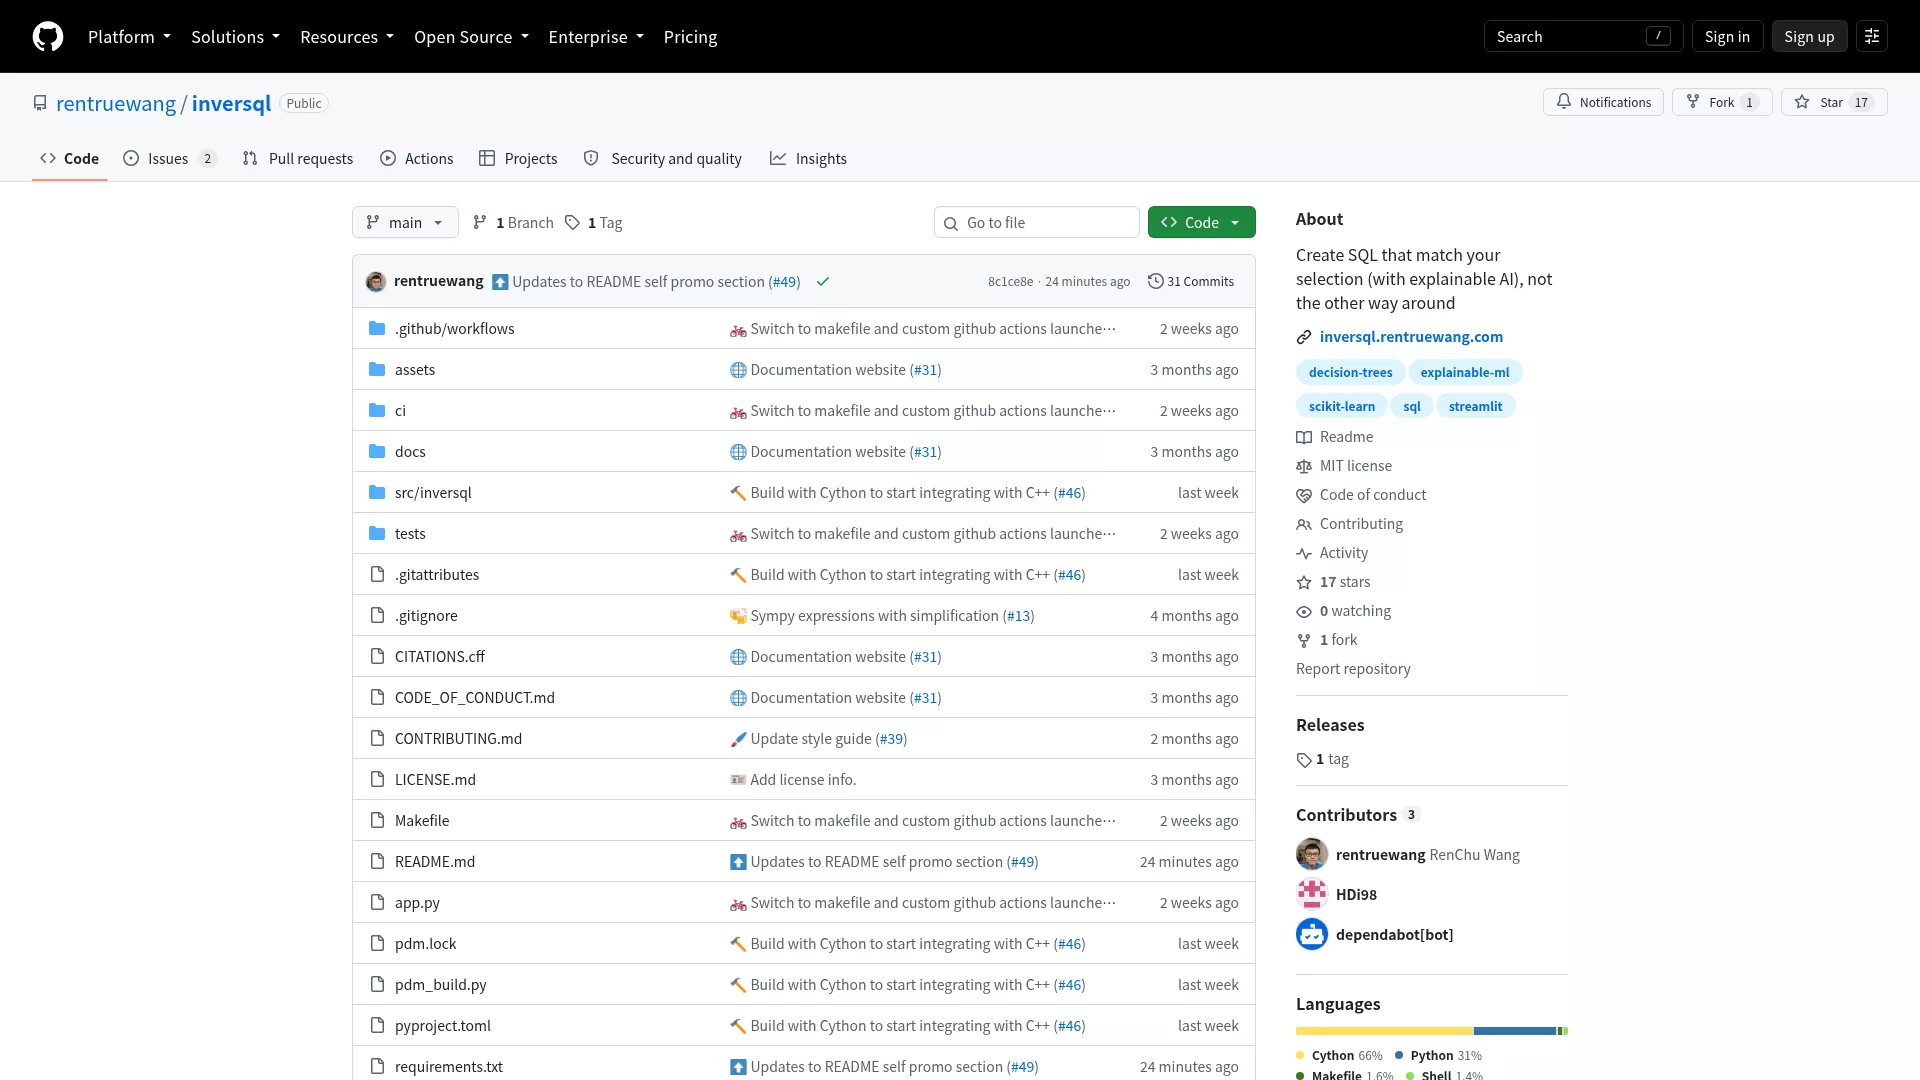
Task: Open pull request #49 in commit header
Action: click(784, 282)
